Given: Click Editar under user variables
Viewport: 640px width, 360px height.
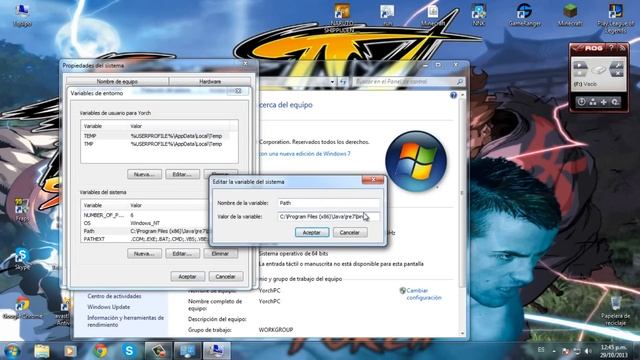Looking at the screenshot, I should tap(182, 174).
